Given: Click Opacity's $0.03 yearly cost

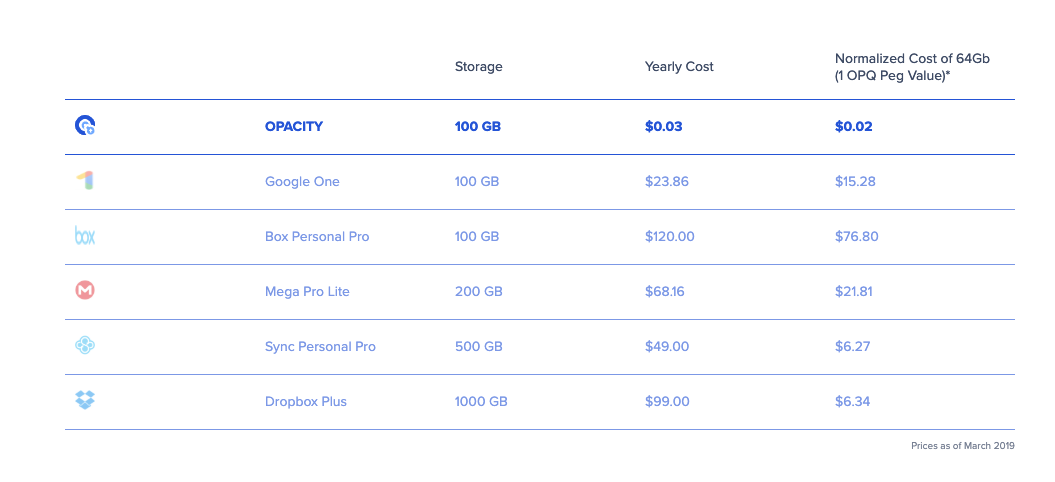Looking at the screenshot, I should click(x=665, y=127).
